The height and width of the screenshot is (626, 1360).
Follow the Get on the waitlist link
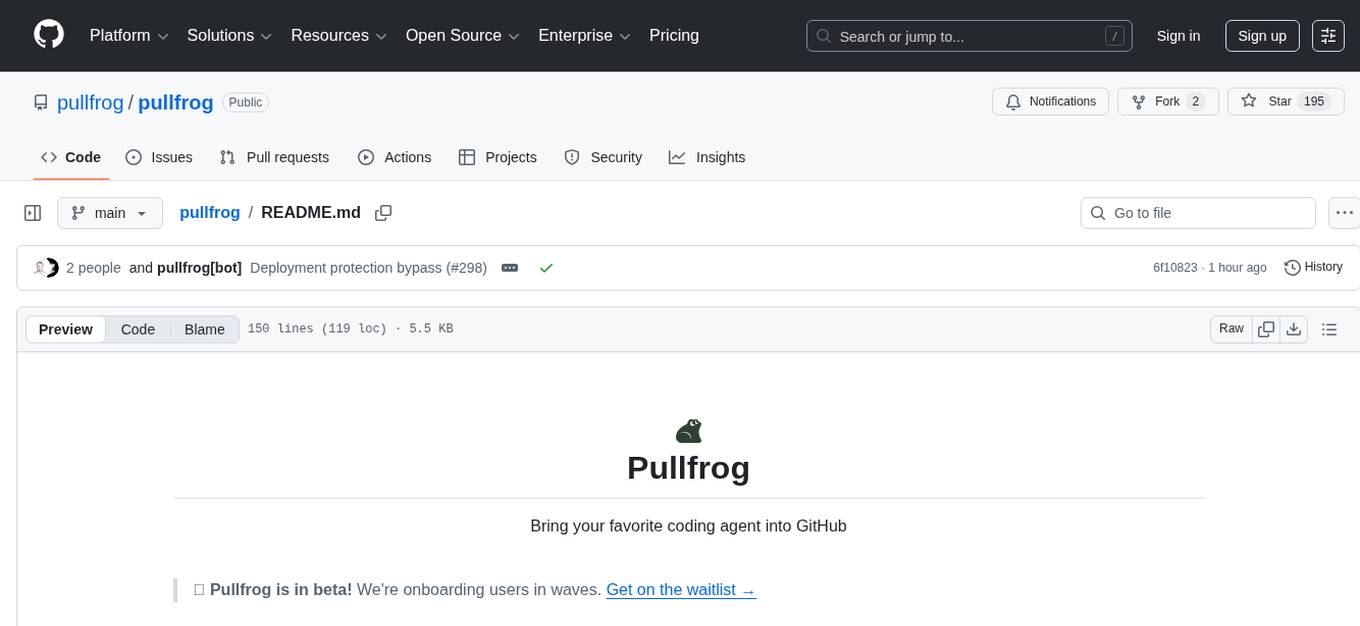coord(681,589)
